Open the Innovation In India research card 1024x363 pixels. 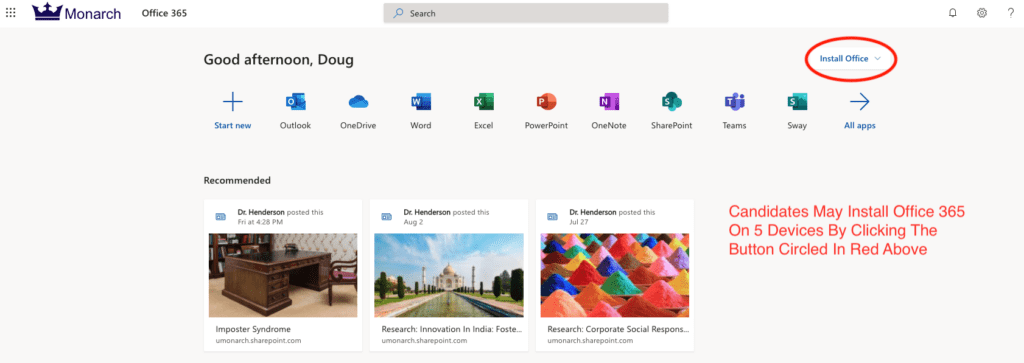point(449,276)
